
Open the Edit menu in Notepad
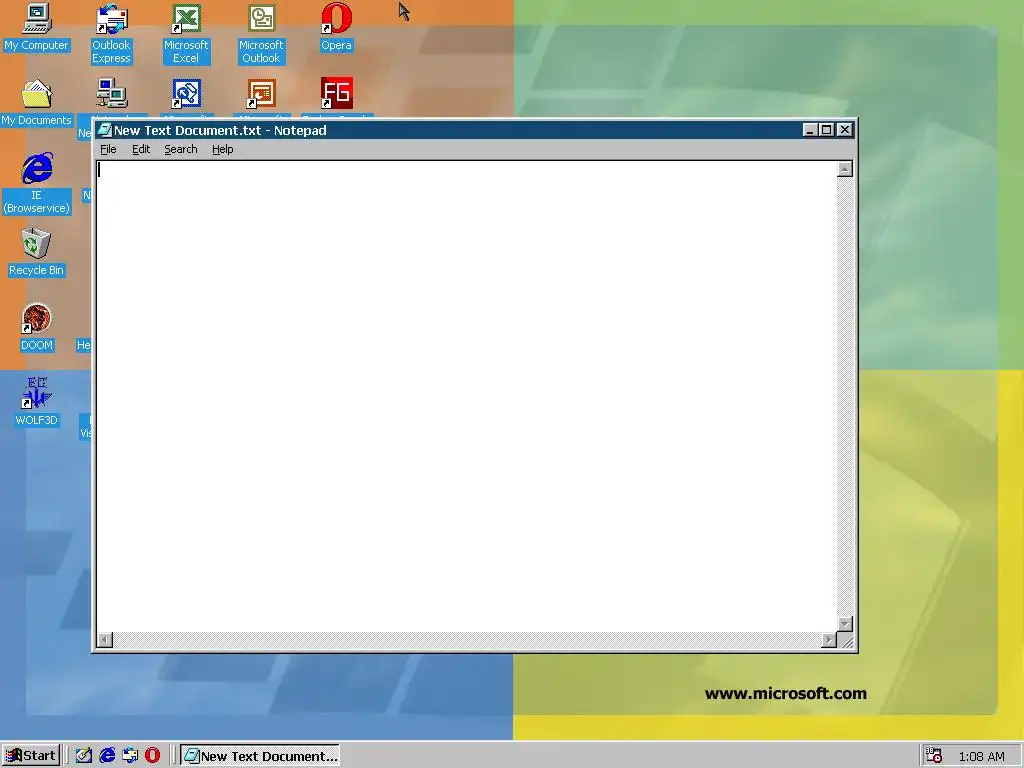point(141,150)
